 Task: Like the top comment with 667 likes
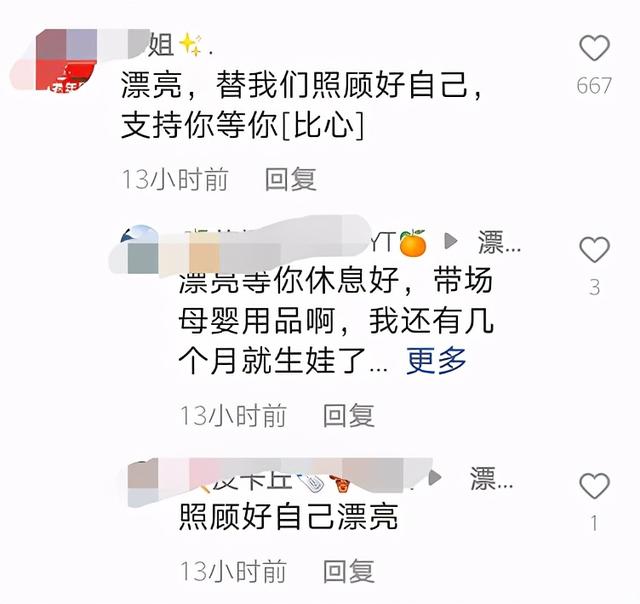595,48
